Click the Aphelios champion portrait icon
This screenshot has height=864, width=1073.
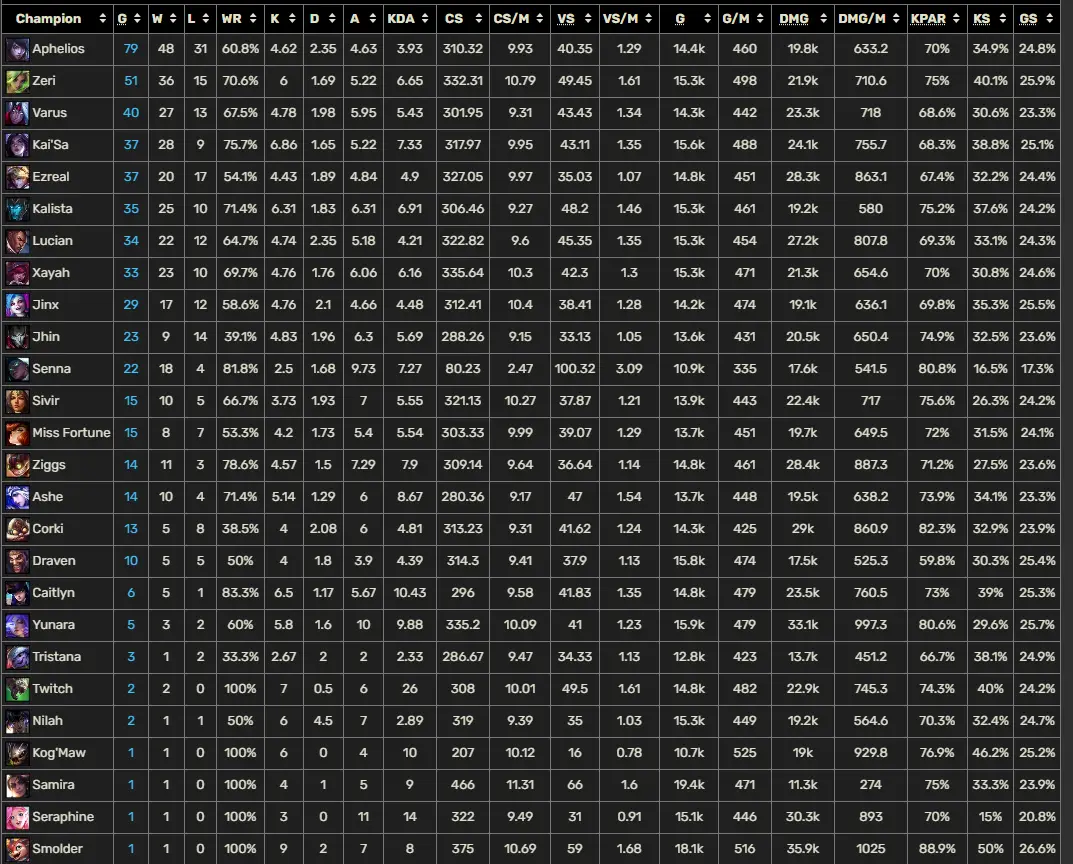(17, 49)
